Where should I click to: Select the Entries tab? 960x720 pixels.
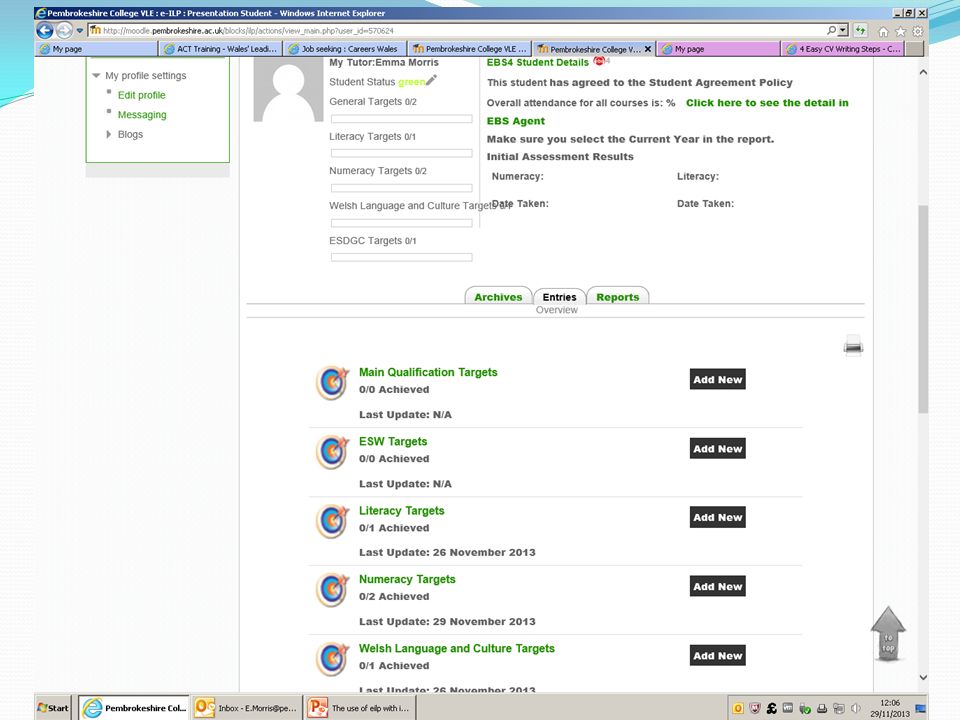(x=559, y=296)
